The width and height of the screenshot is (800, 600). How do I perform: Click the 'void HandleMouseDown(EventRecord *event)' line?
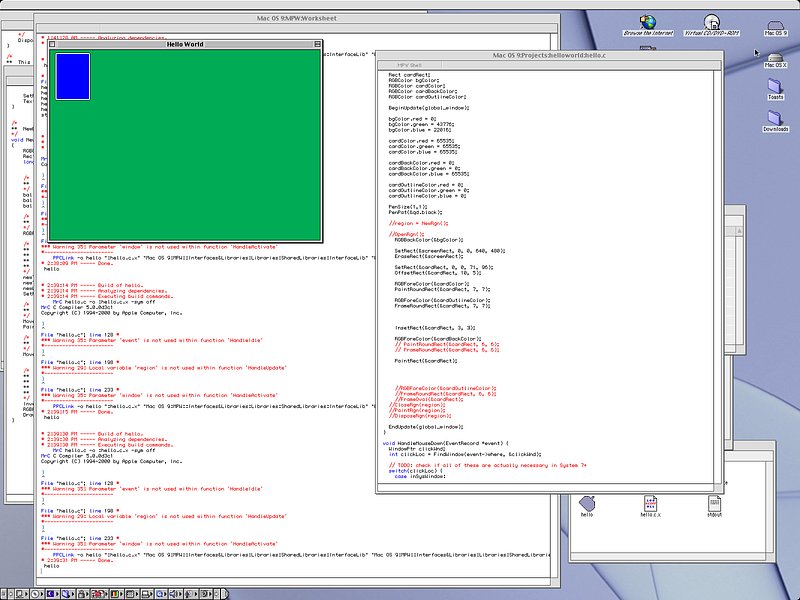(445, 443)
